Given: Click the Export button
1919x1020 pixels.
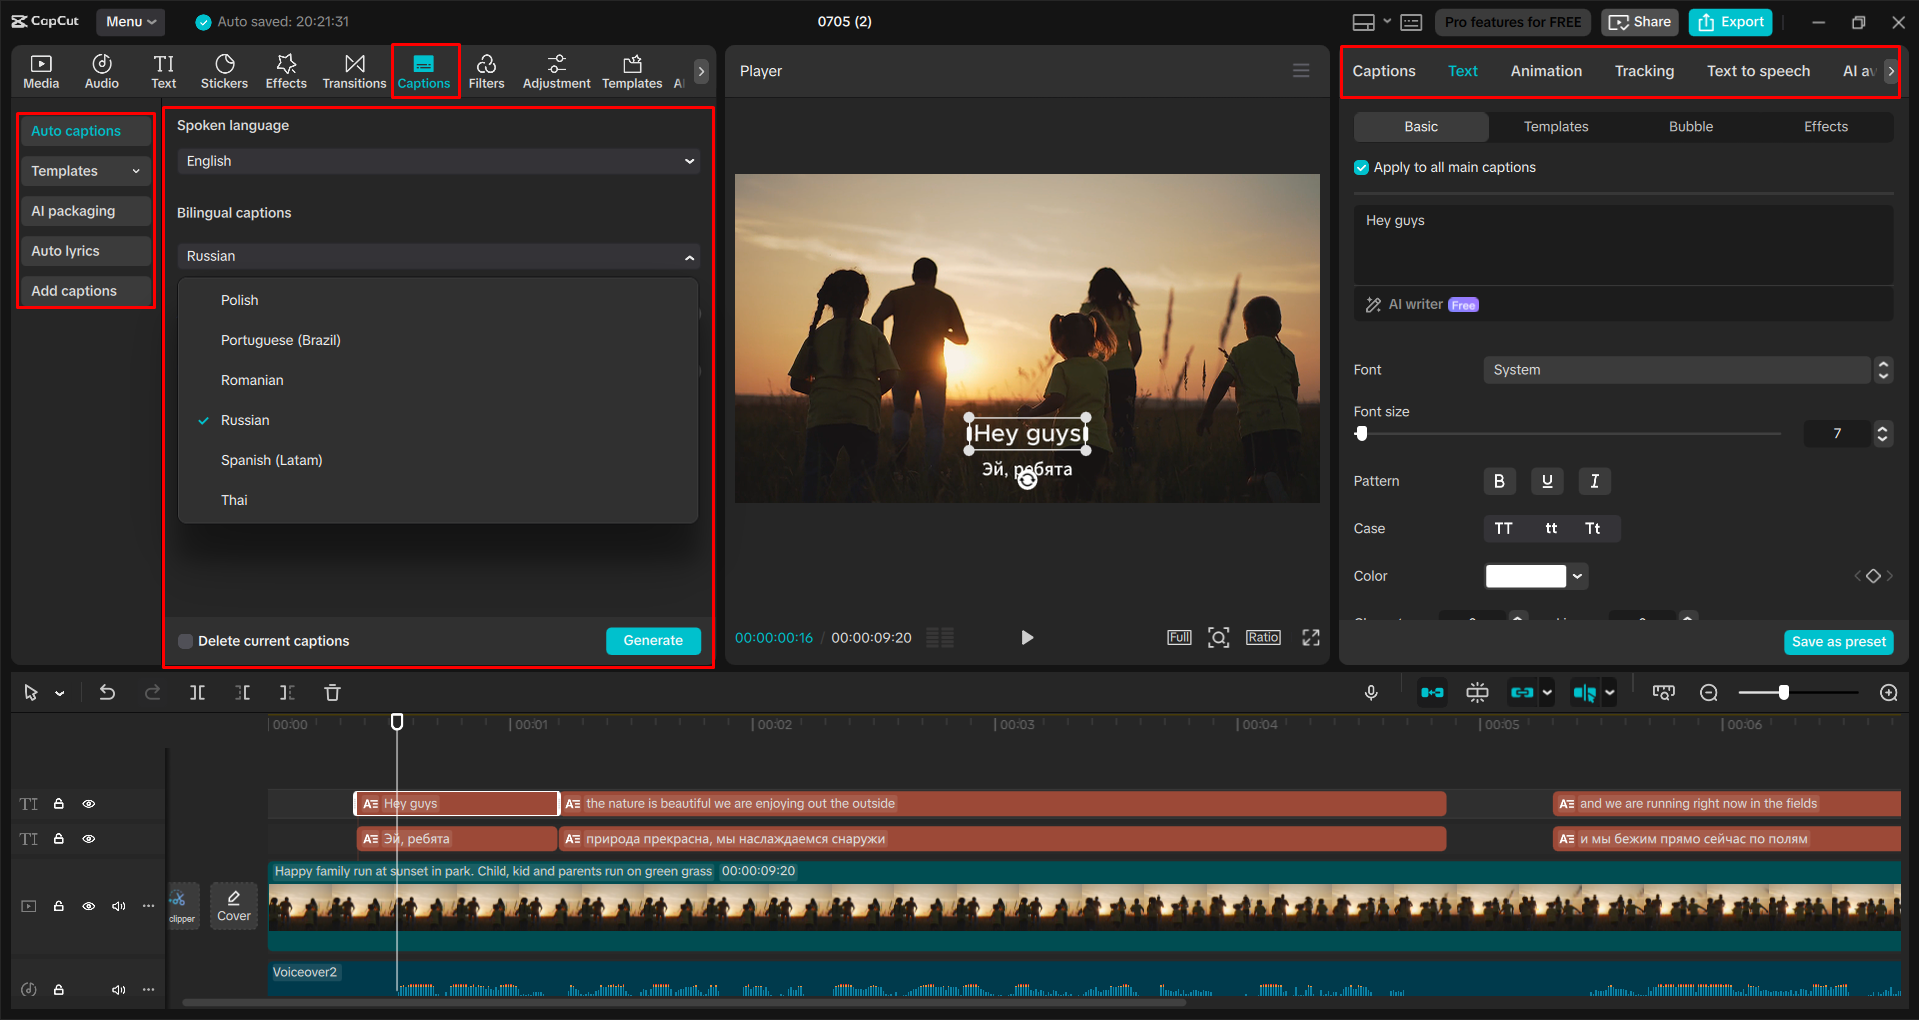Looking at the screenshot, I should [x=1730, y=22].
